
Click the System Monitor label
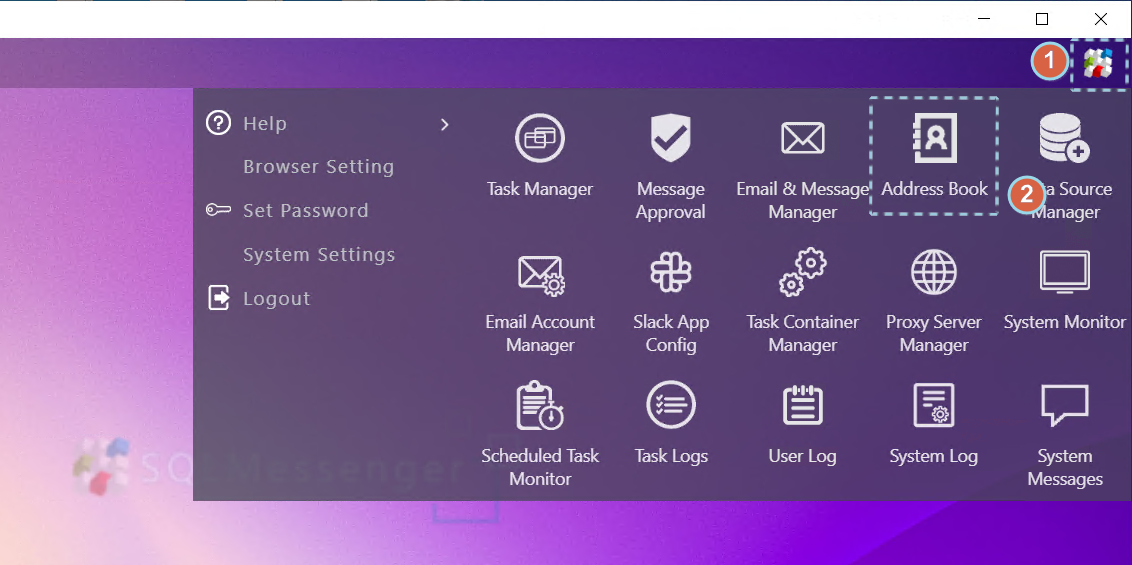[1065, 322]
